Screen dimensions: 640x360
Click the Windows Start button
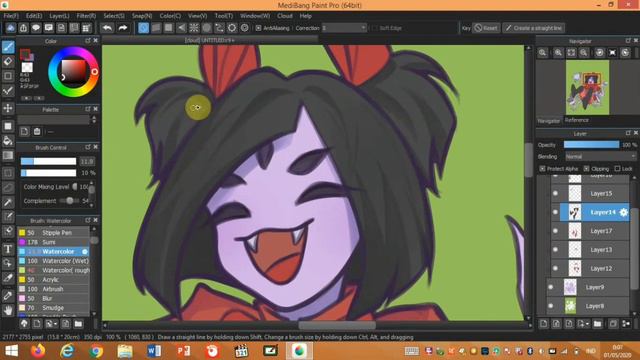[11, 351]
